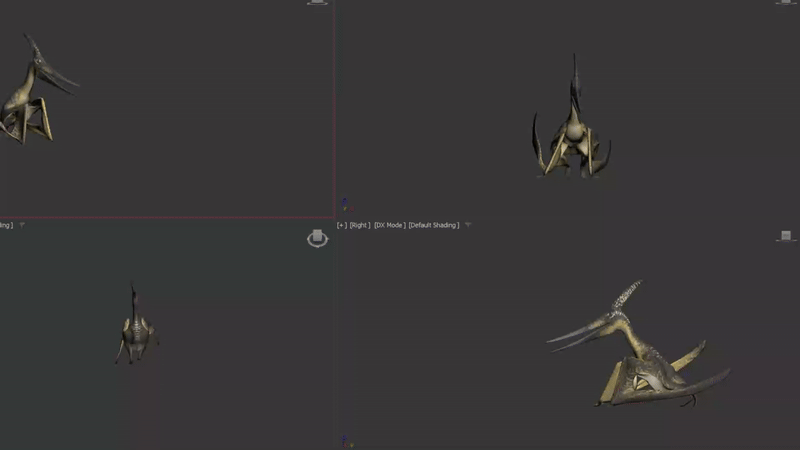Image resolution: width=800 pixels, height=450 pixels.
Task: Open the [Default Shading] viewport menu
Action: point(434,225)
